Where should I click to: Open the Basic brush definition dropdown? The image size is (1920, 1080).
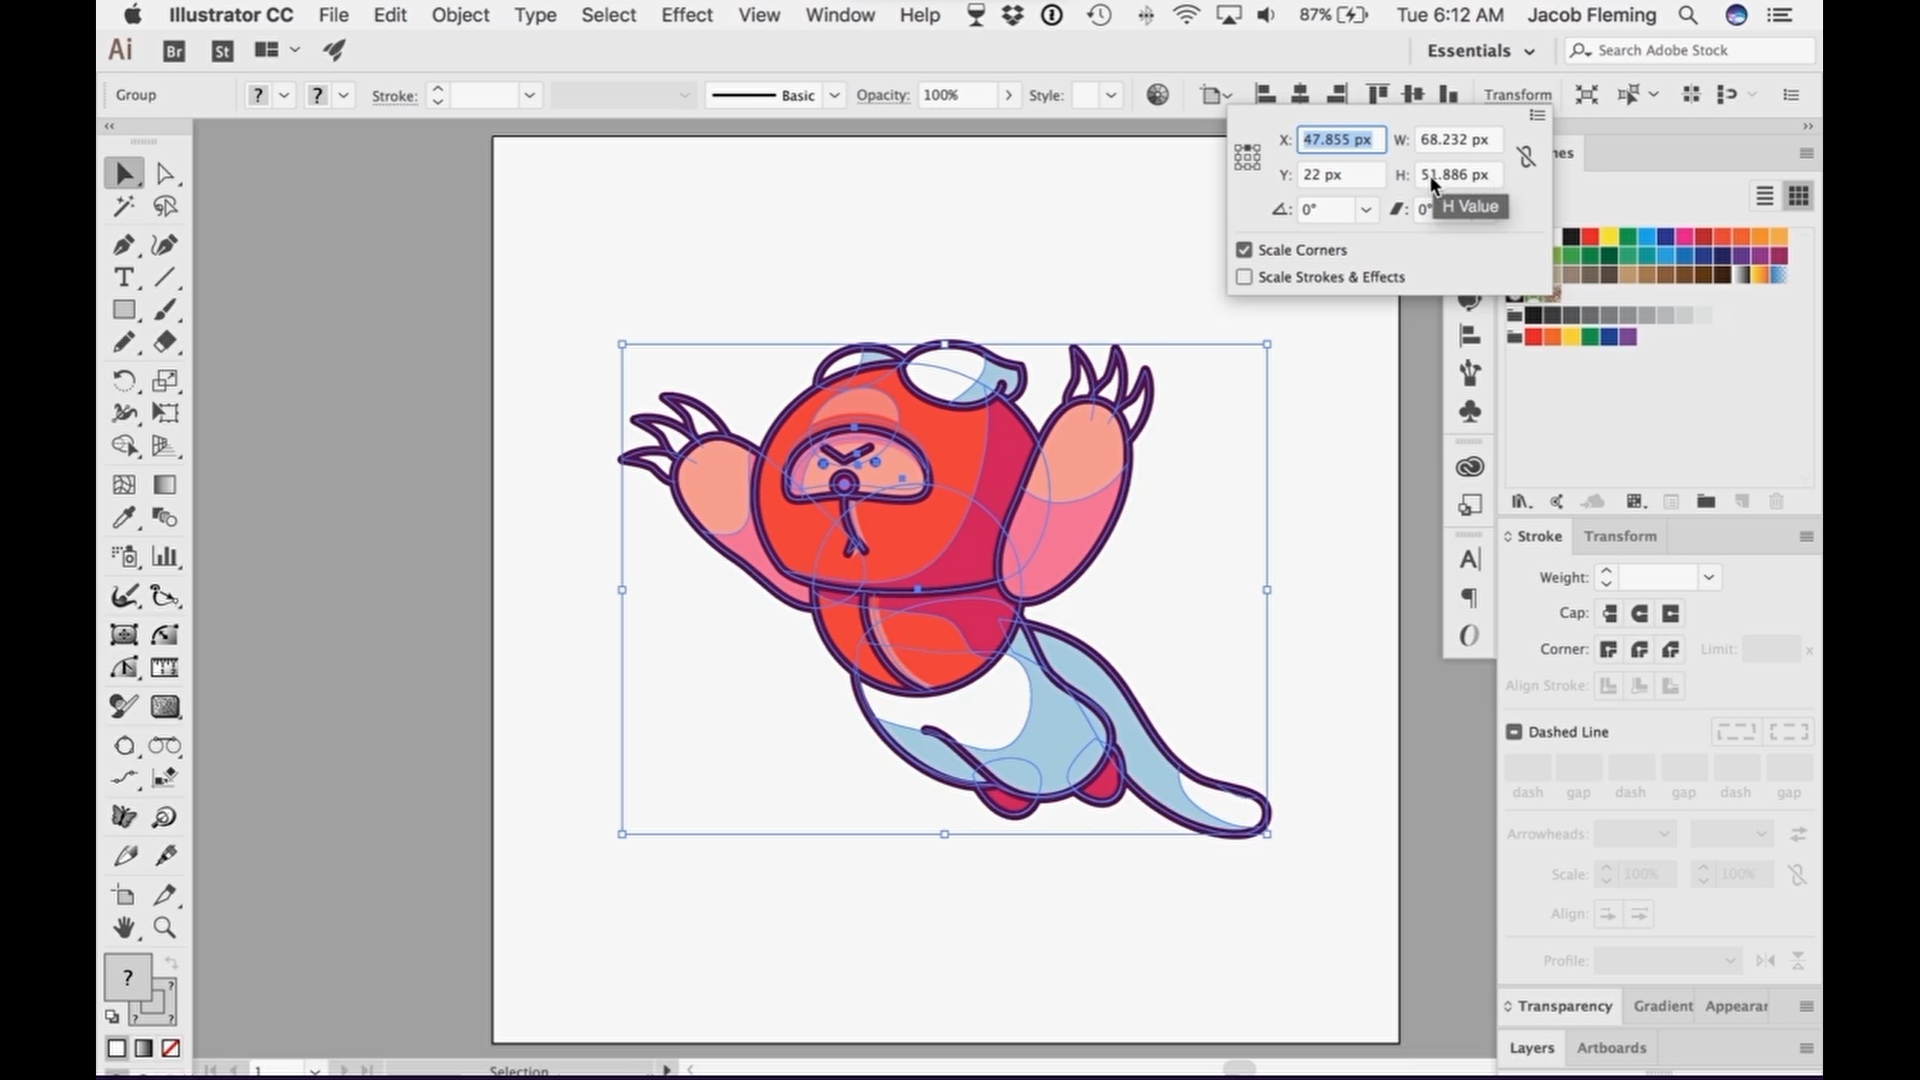click(834, 96)
